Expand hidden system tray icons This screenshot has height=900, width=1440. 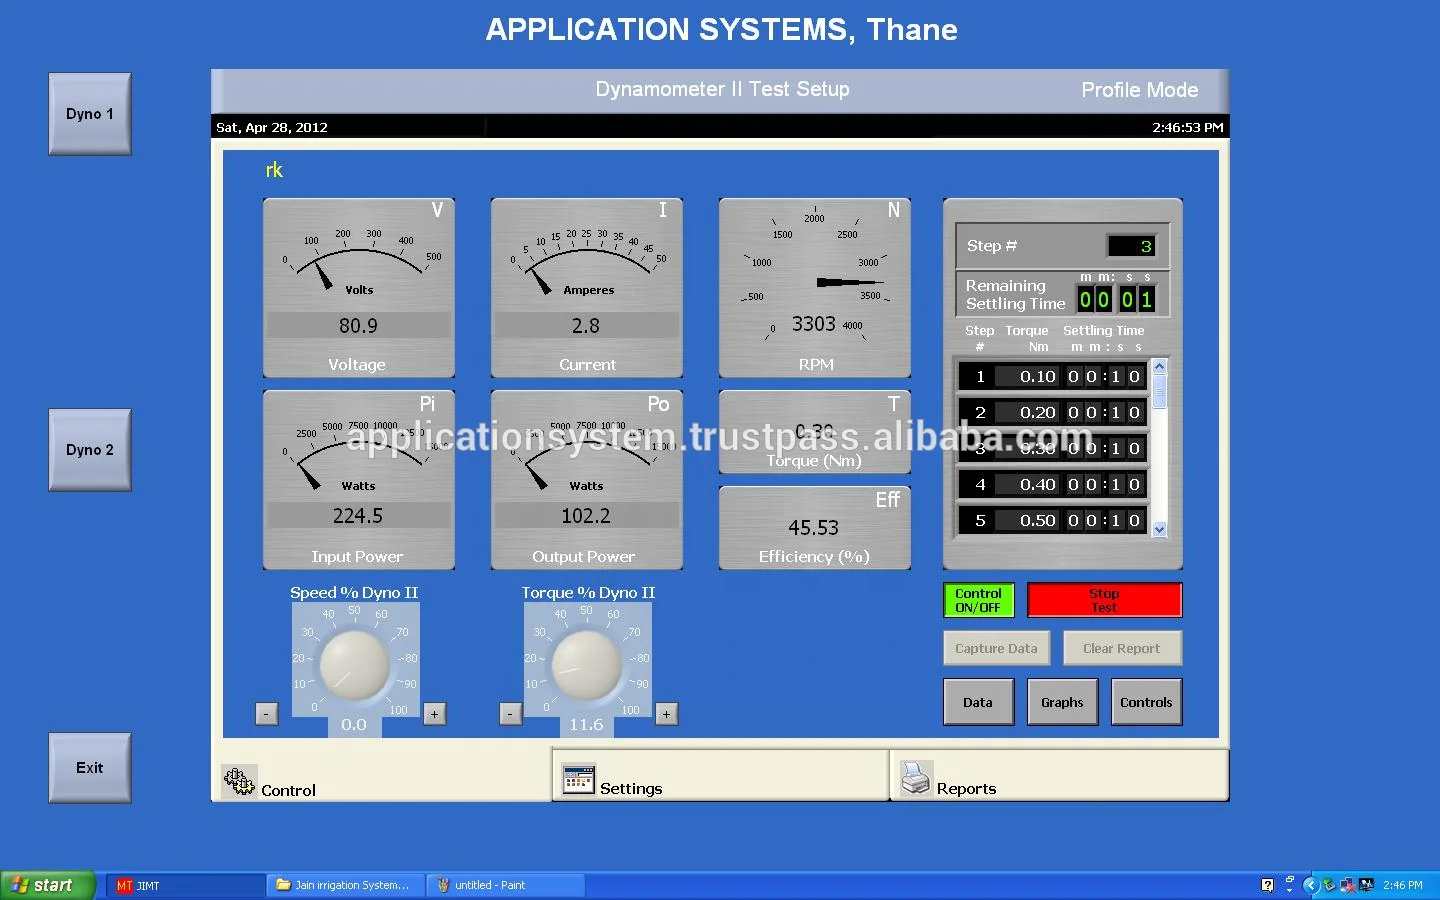click(x=1312, y=885)
